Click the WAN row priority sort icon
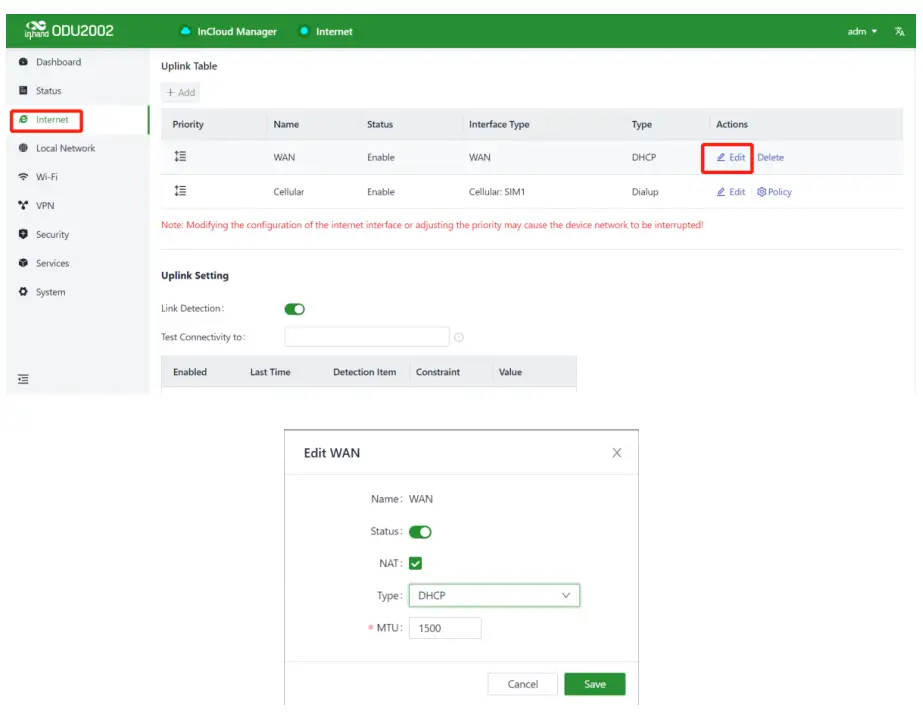This screenshot has height=720, width=923. click(181, 157)
